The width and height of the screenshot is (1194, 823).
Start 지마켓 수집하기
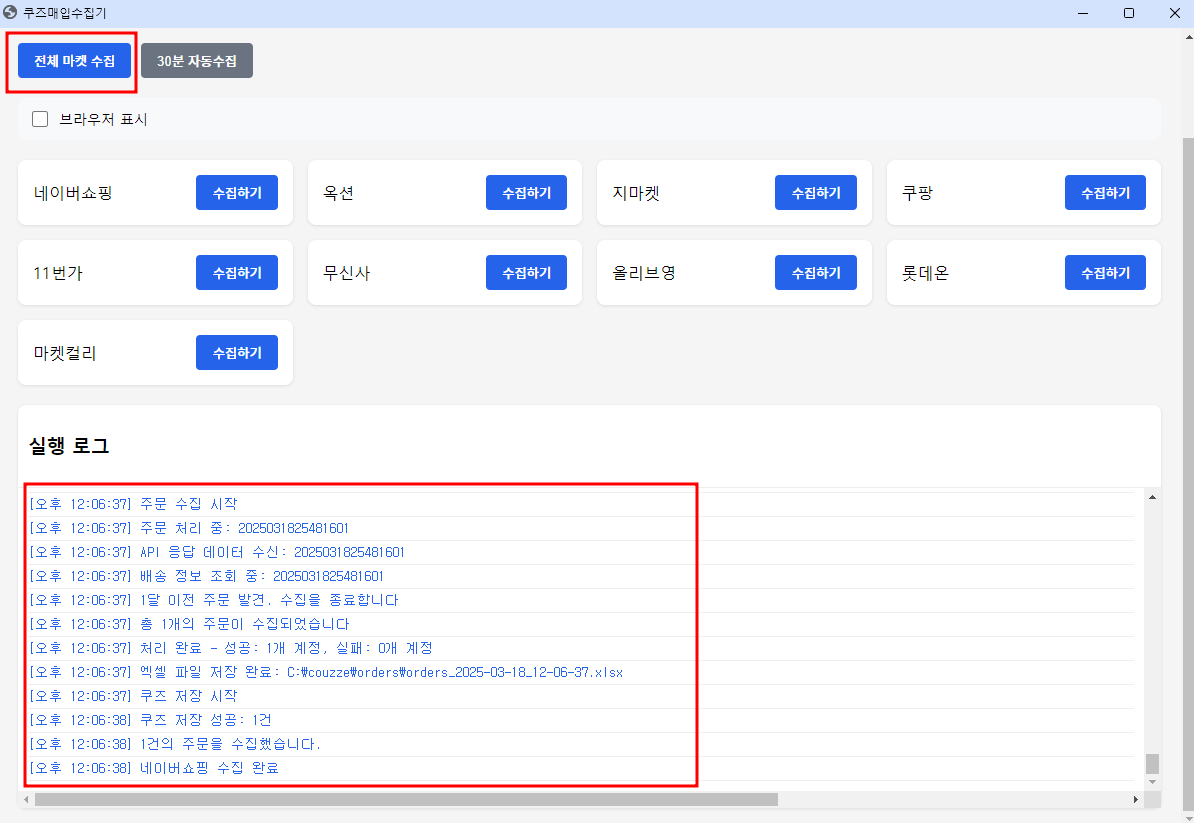coord(816,193)
